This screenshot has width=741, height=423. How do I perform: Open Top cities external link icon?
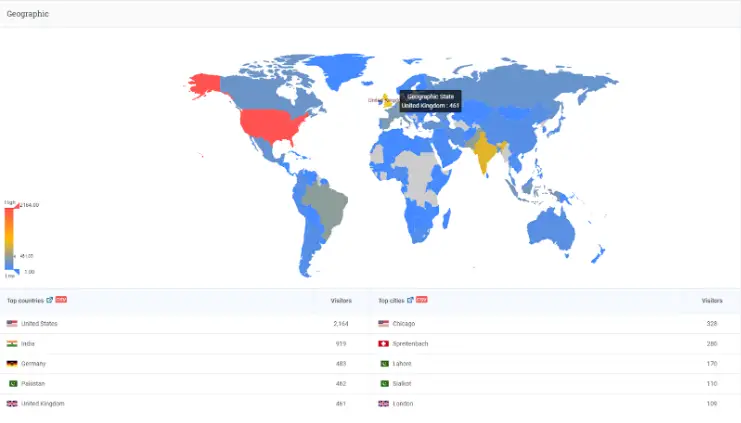[410, 300]
